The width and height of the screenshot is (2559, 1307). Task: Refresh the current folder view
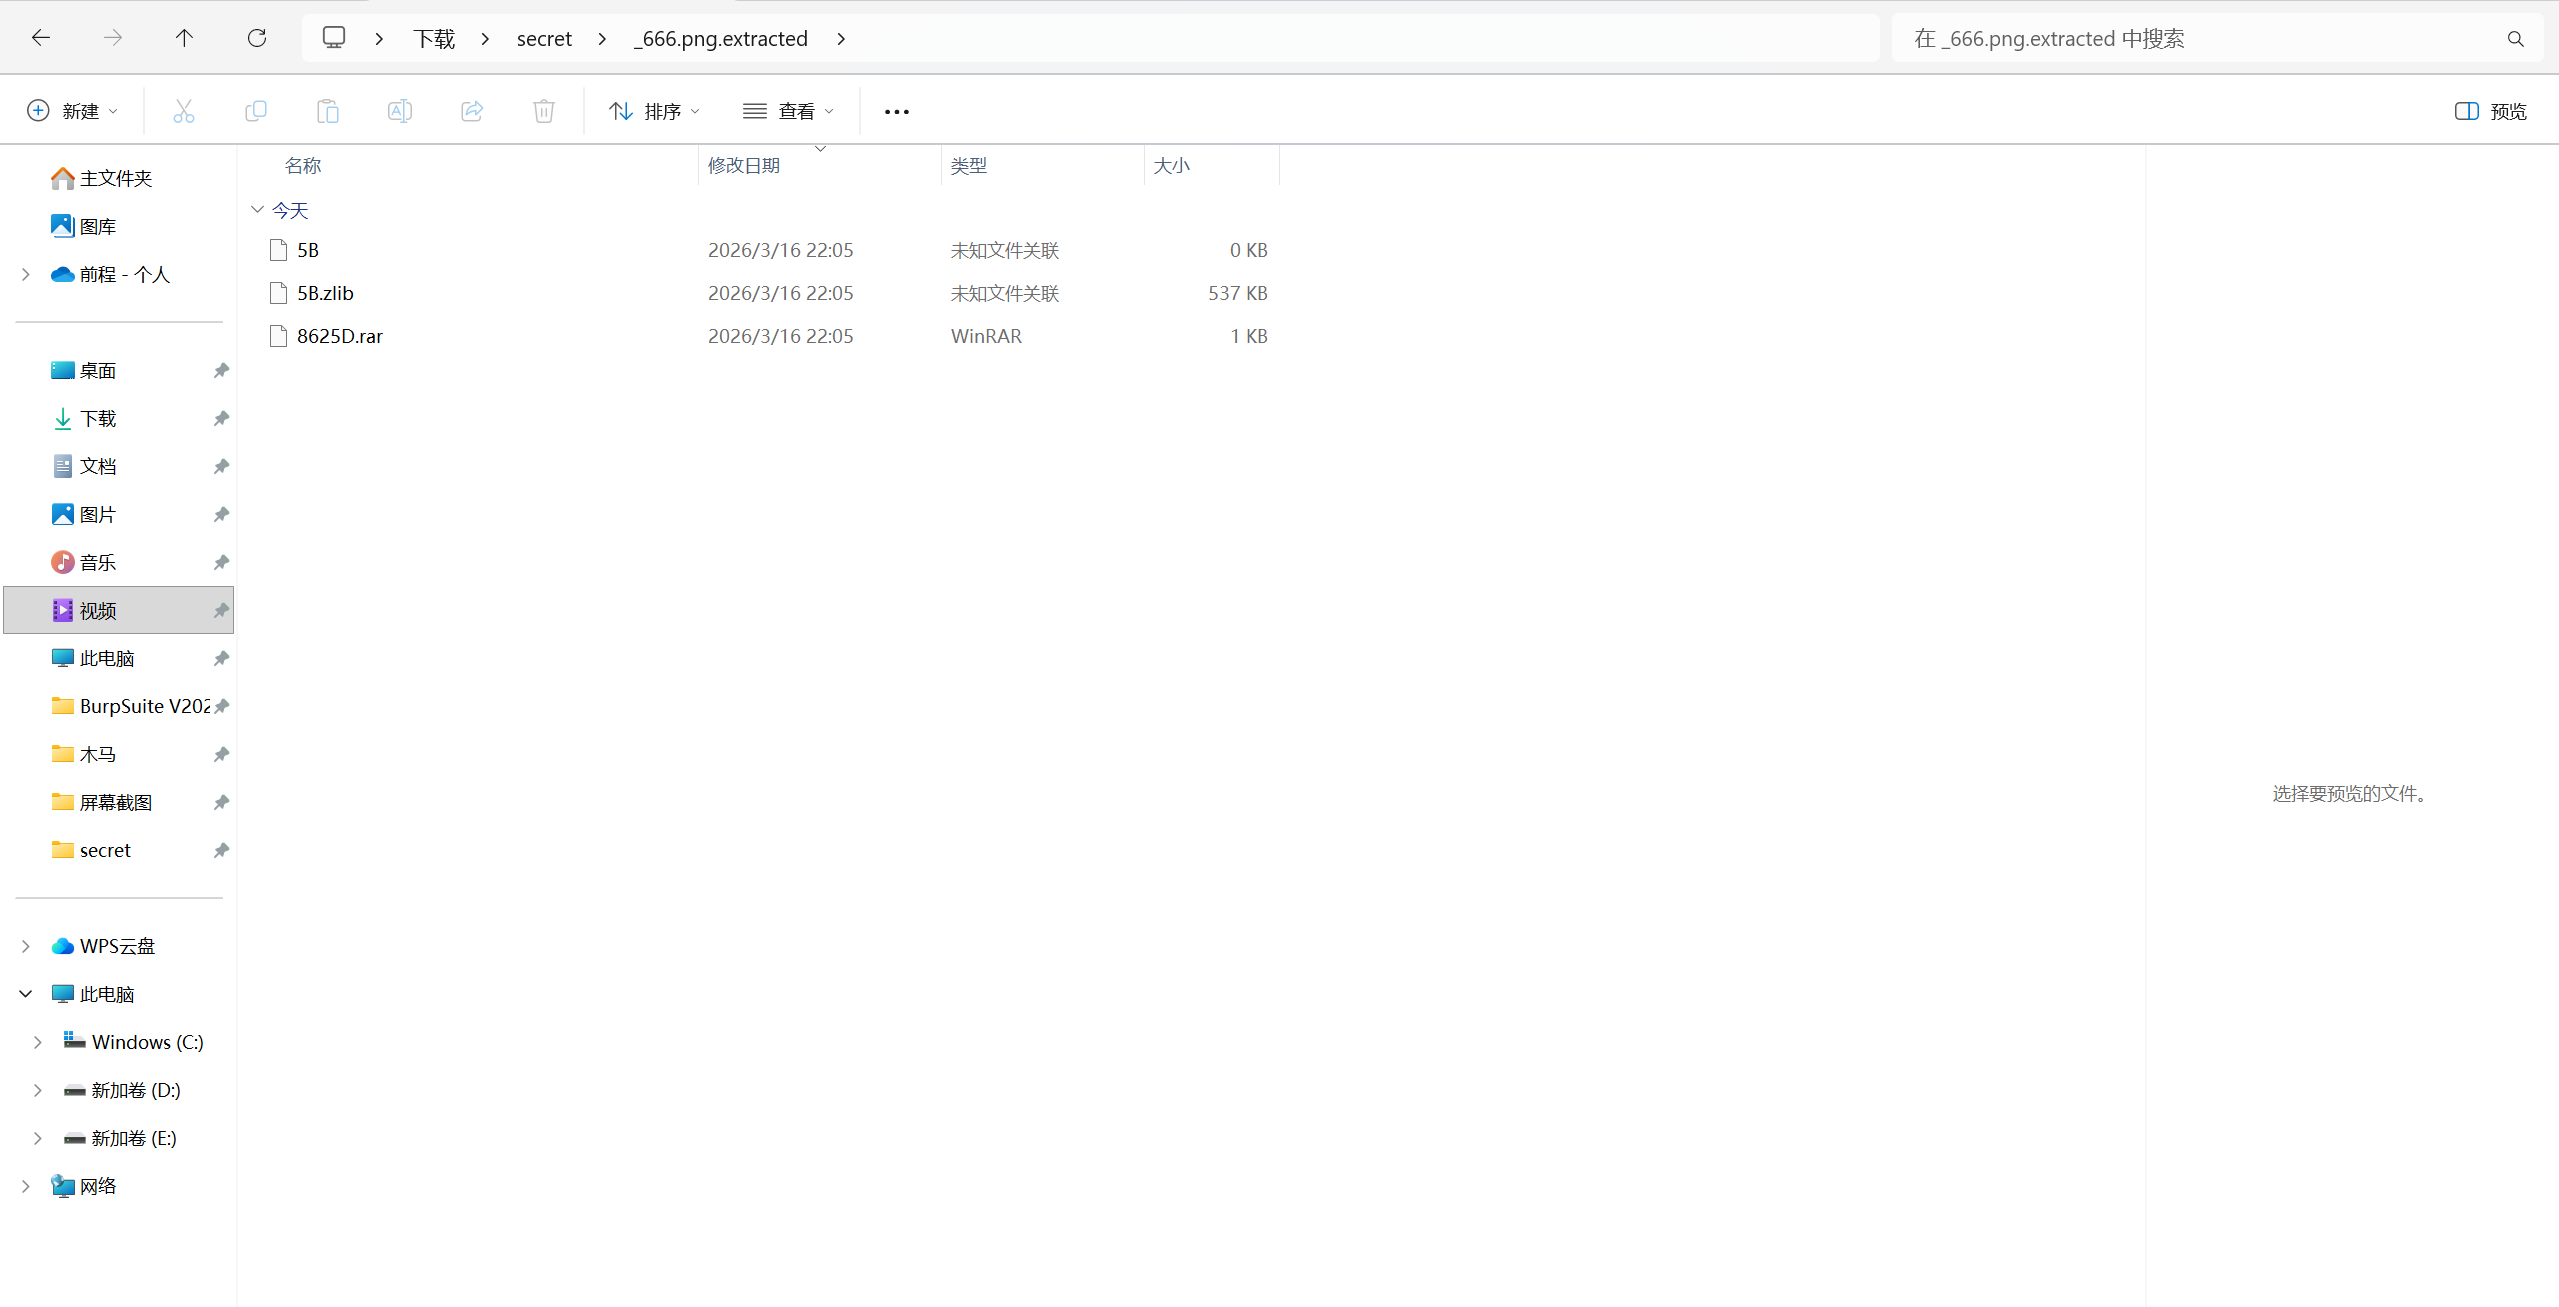click(x=257, y=38)
